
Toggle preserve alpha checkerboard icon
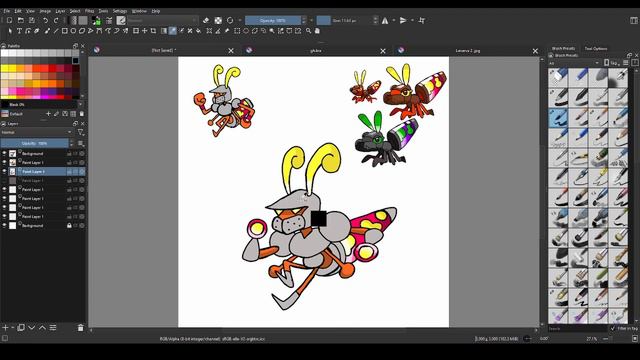click(218, 20)
